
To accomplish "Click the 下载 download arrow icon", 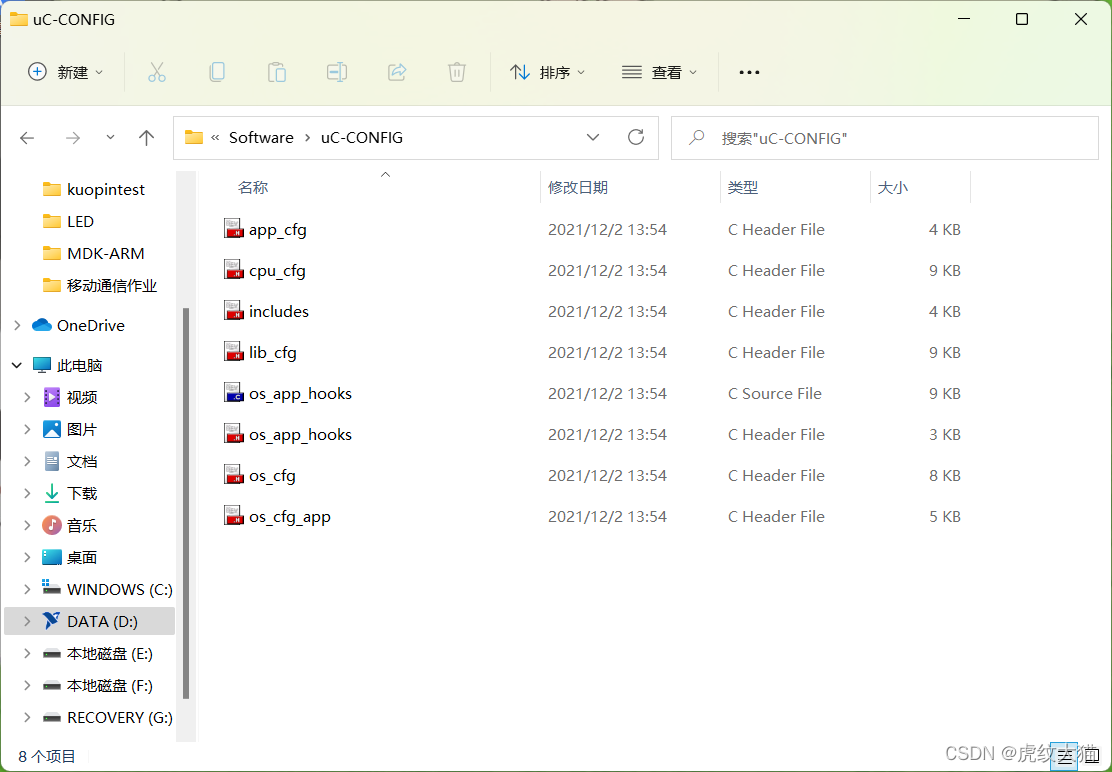I will coord(52,493).
